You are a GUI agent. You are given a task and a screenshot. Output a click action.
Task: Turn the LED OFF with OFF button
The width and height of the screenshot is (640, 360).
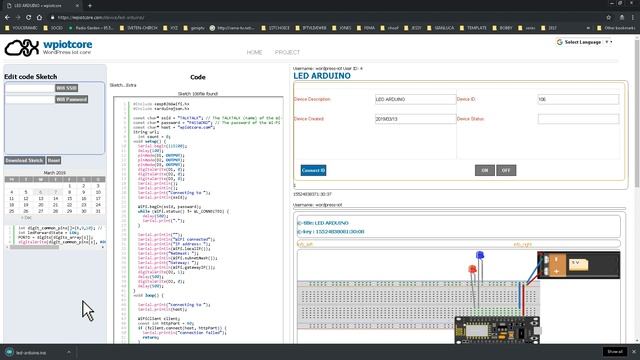point(506,170)
